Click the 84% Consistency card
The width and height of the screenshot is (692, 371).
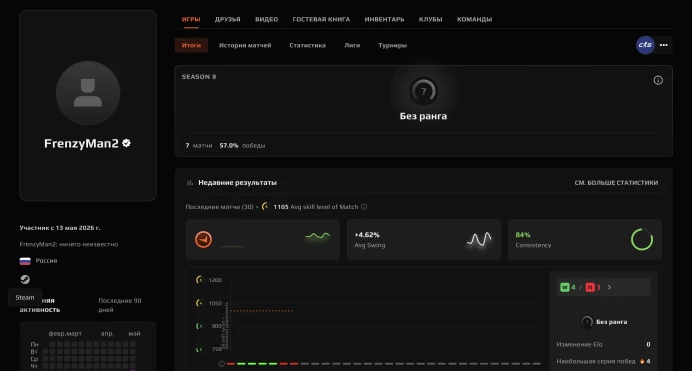coord(584,240)
